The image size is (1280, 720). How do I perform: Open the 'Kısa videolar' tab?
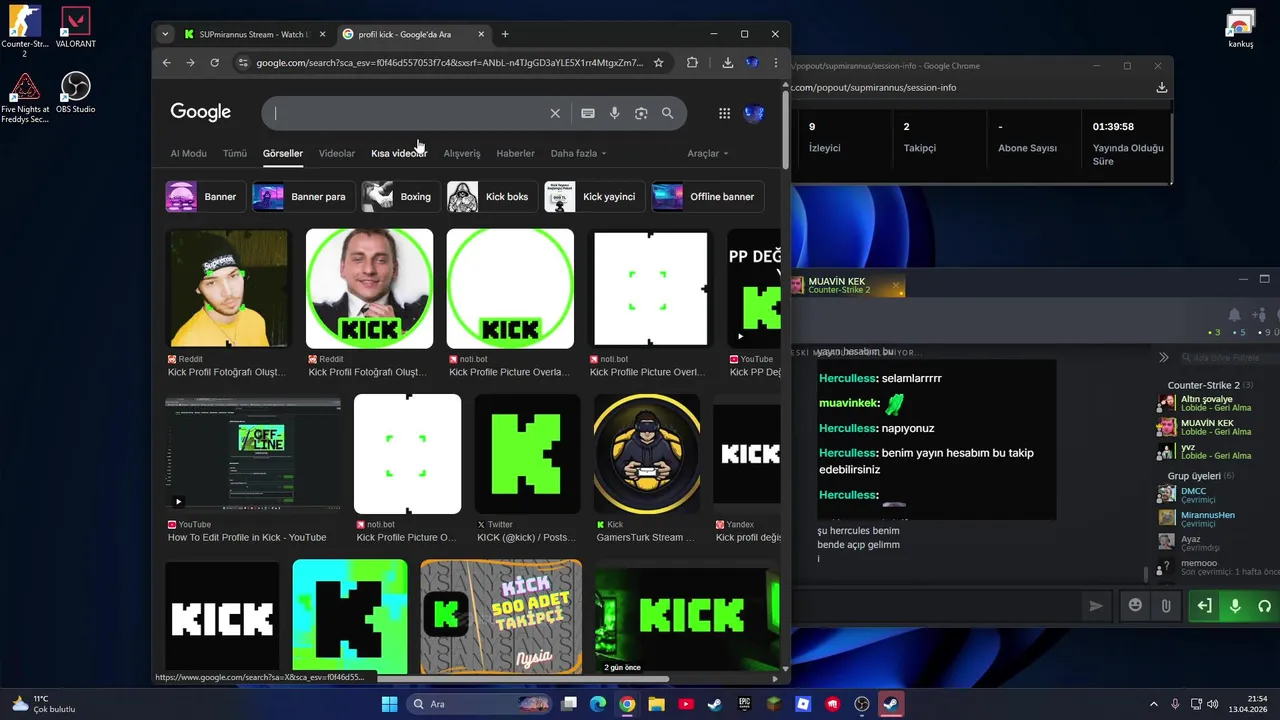tap(399, 153)
